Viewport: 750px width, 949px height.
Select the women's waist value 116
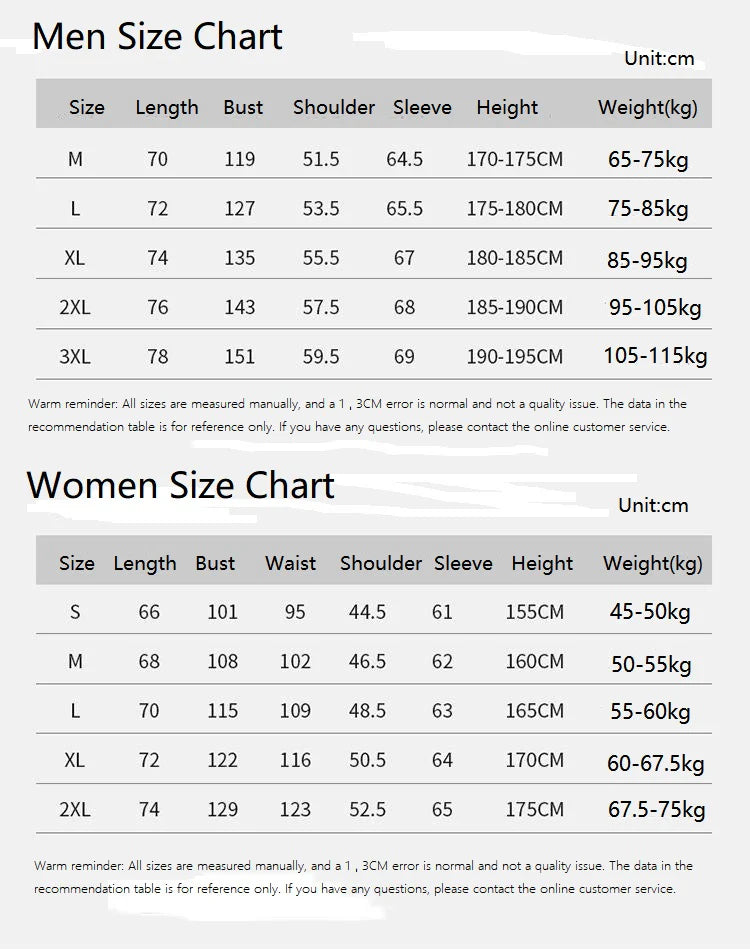pos(295,760)
